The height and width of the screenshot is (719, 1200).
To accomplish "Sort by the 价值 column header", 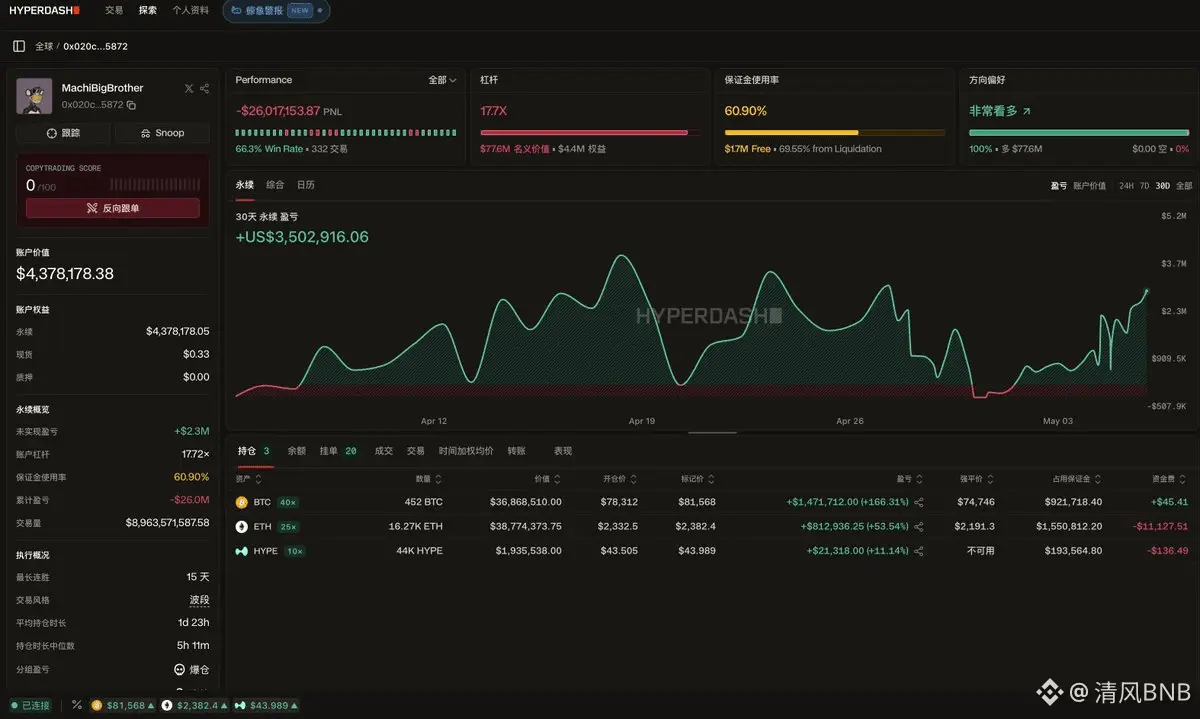I will pos(547,479).
